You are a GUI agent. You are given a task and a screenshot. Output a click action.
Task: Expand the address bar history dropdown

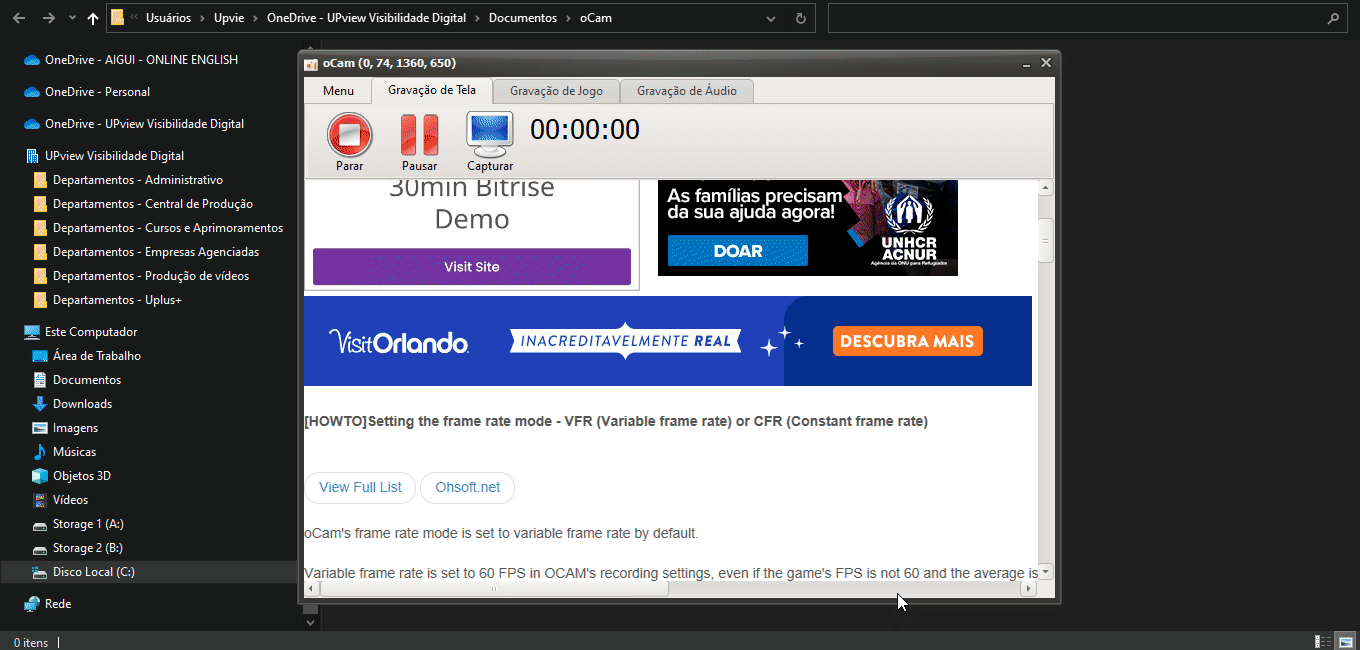pyautogui.click(x=769, y=18)
